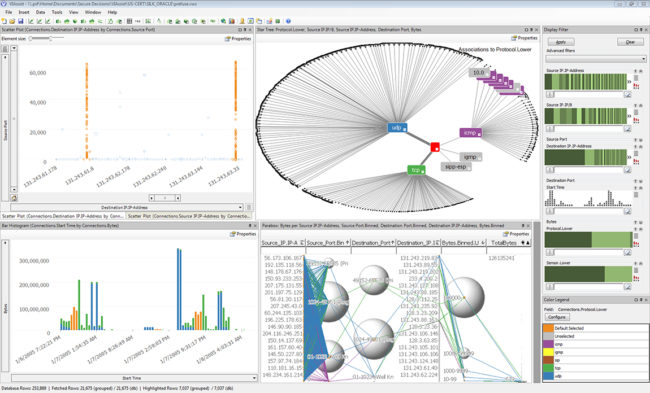Click the New file toolbar icon
Viewport: 650px width, 393px height.
tap(4, 21)
